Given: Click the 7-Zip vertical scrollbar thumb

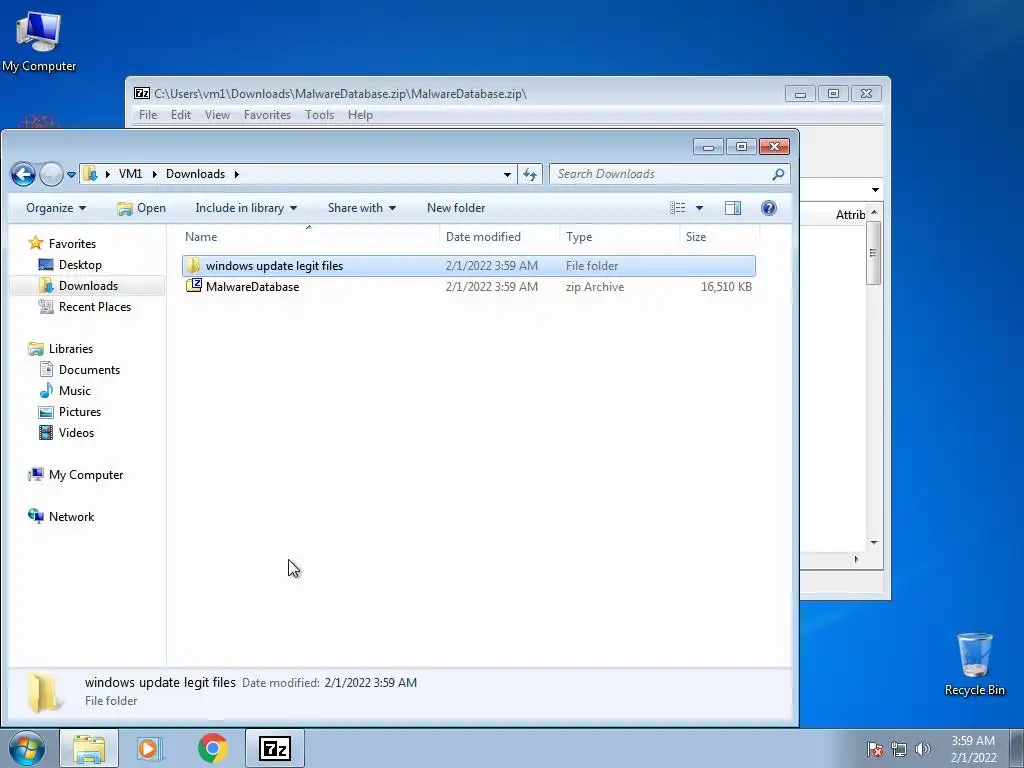Looking at the screenshot, I should (873, 253).
